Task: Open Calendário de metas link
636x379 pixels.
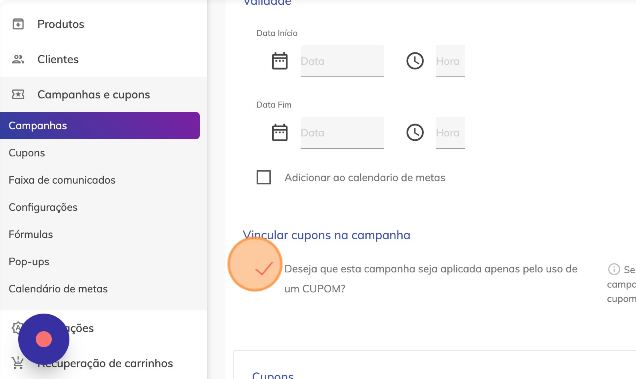Action: pos(58,289)
